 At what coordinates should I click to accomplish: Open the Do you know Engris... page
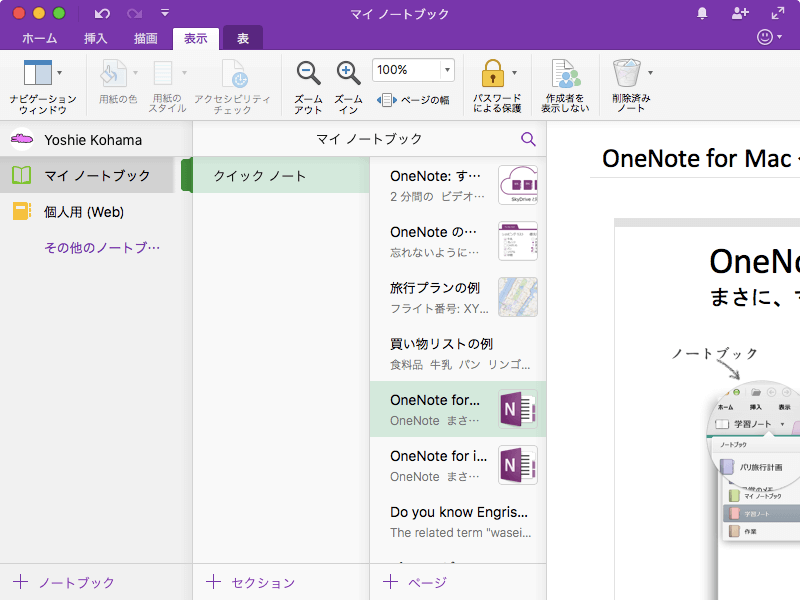click(x=458, y=521)
